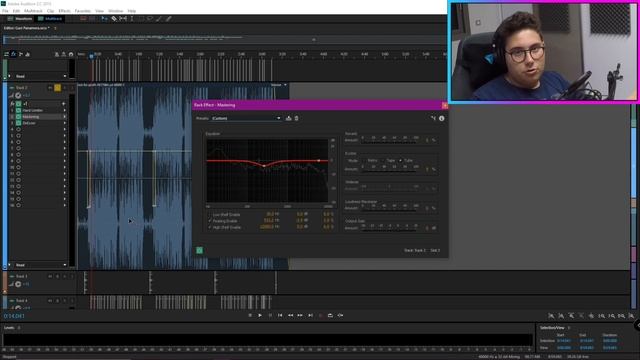Click the Play transport button

(x=260, y=316)
